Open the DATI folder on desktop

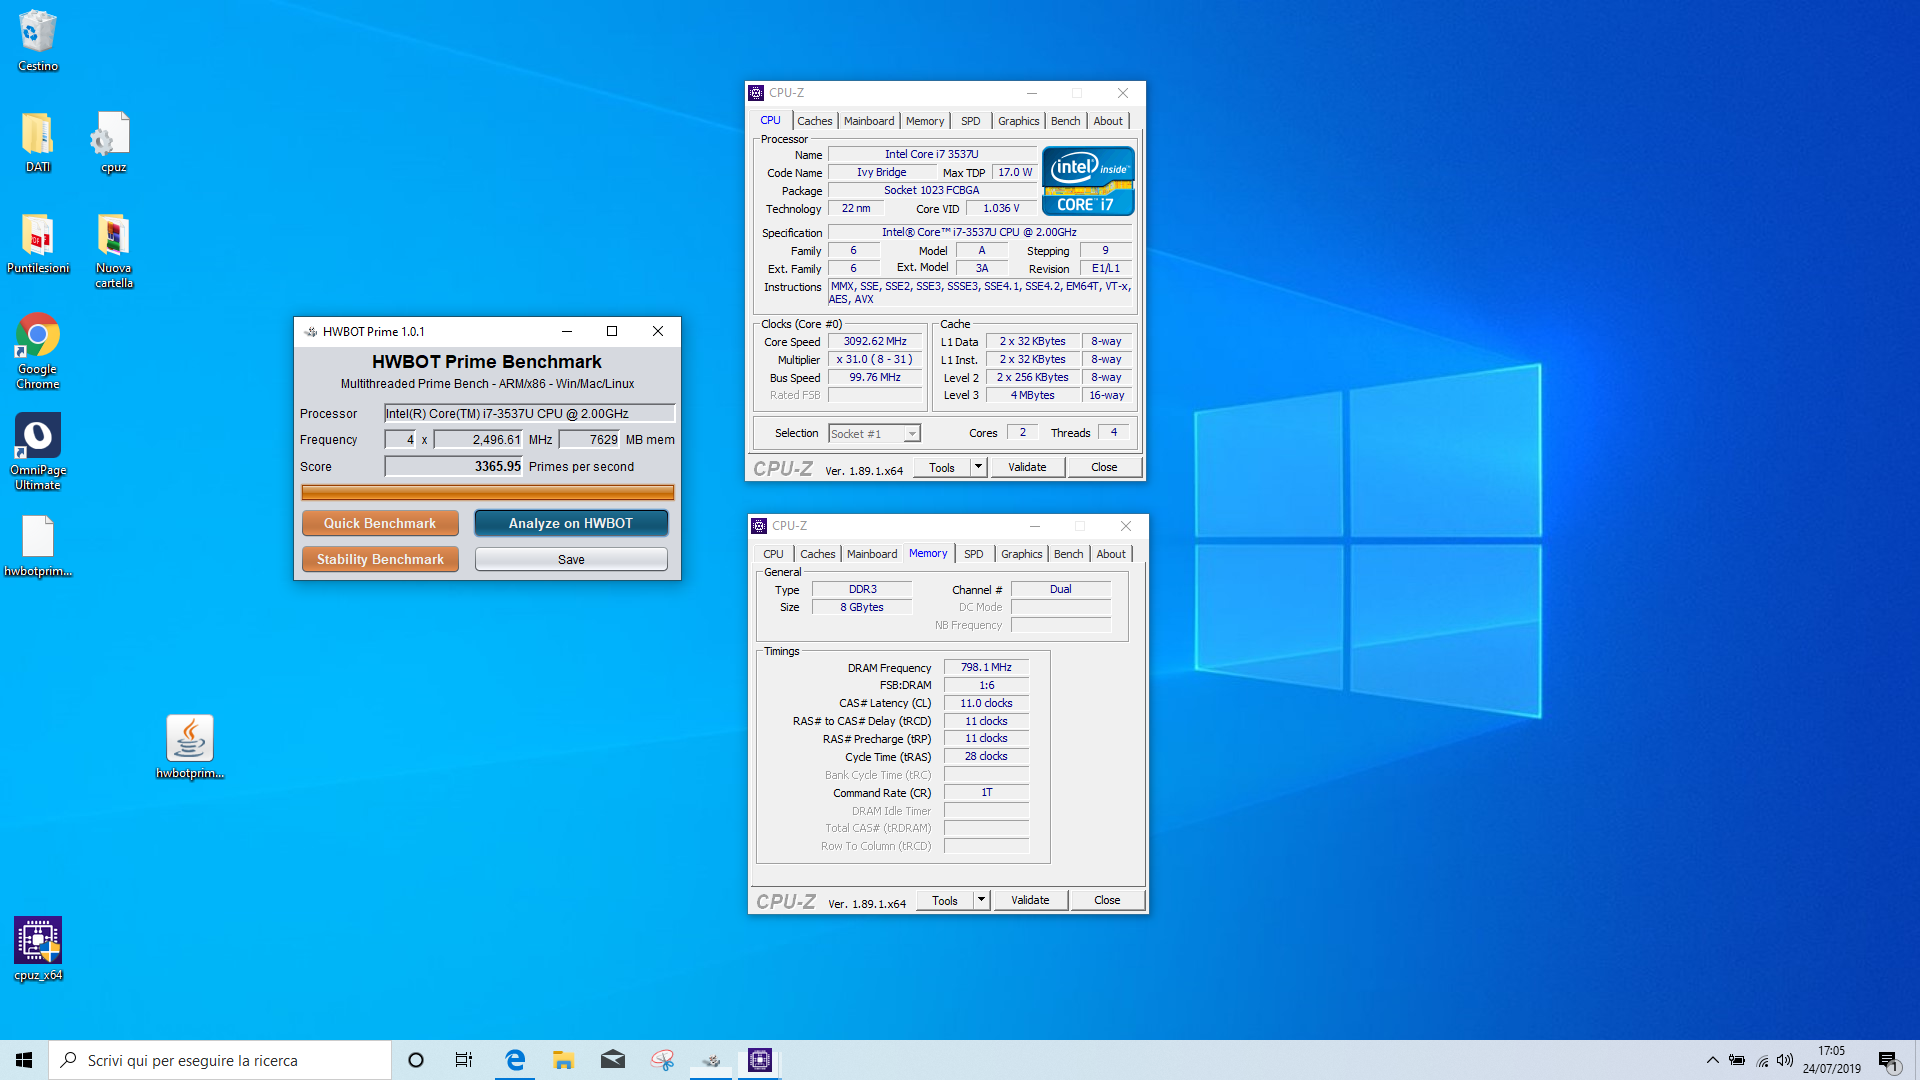tap(38, 143)
